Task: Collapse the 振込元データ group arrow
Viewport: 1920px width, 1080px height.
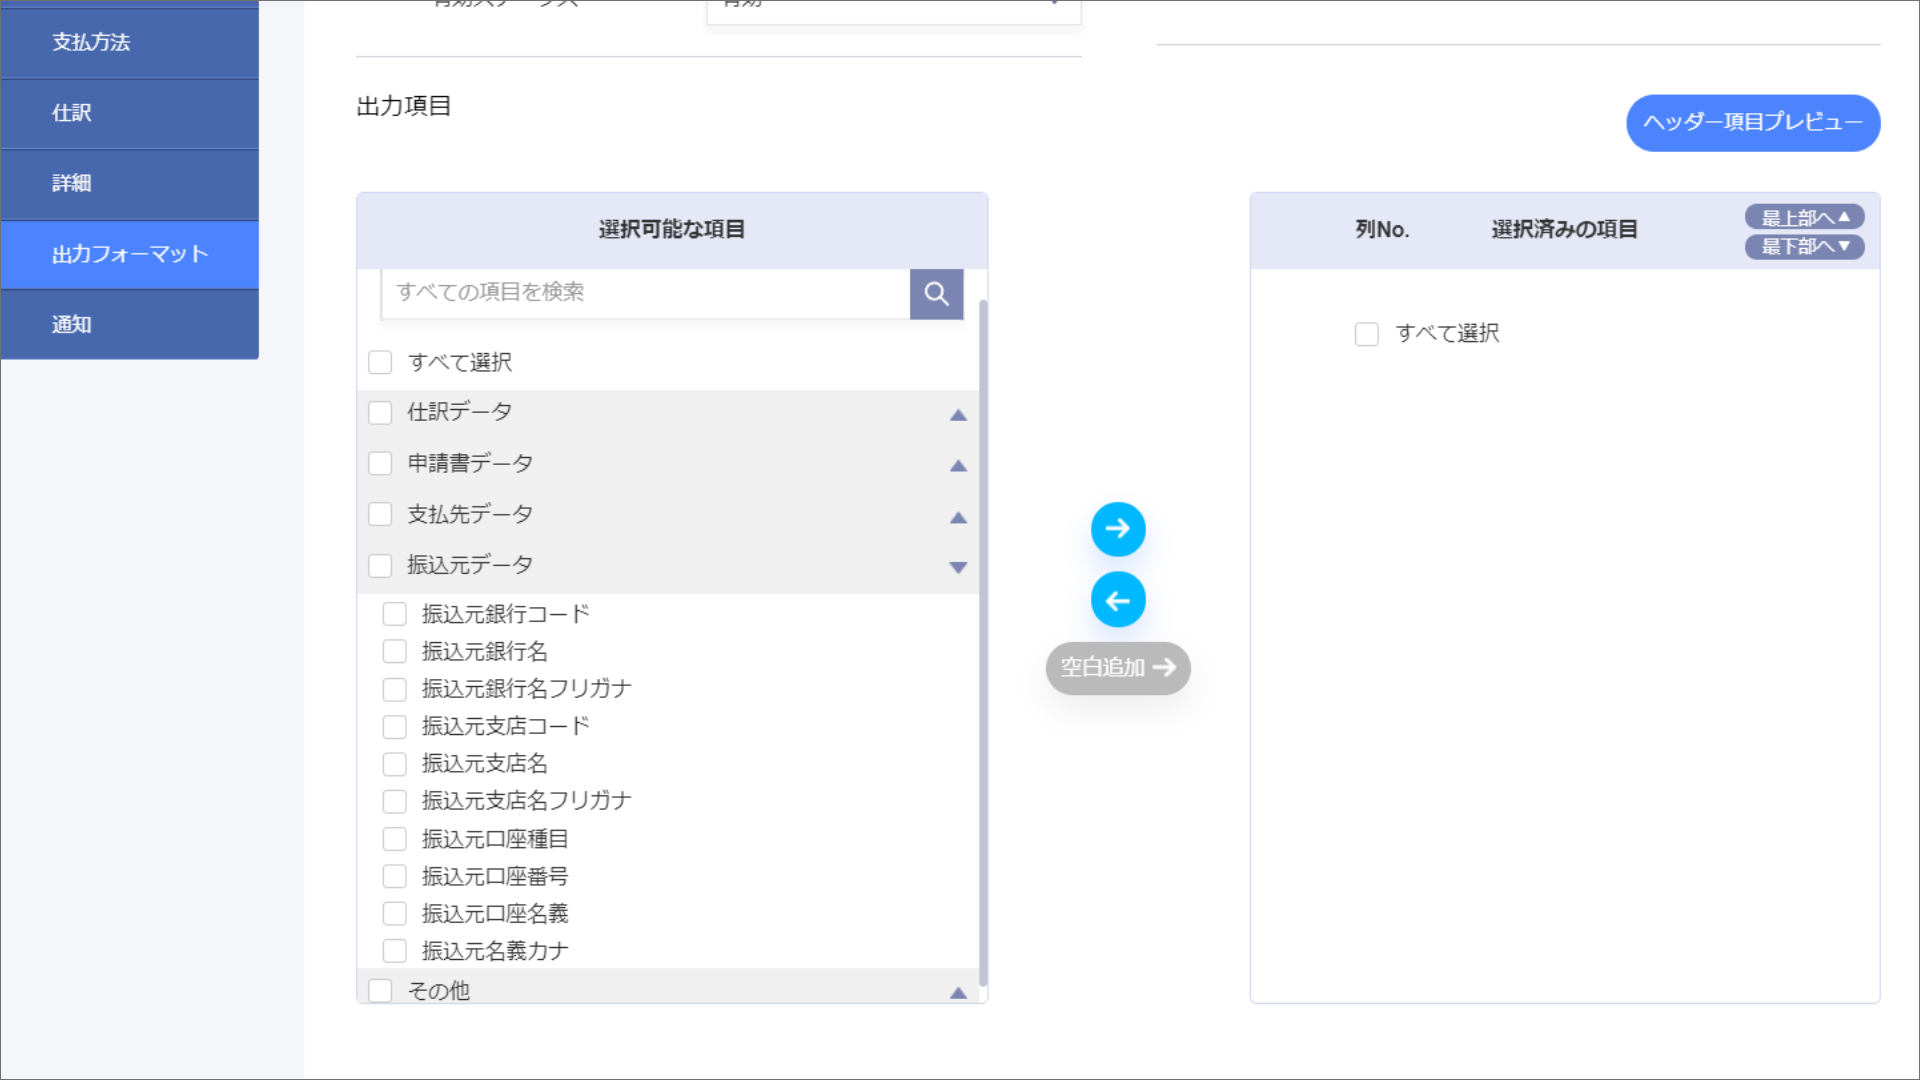Action: tap(958, 567)
